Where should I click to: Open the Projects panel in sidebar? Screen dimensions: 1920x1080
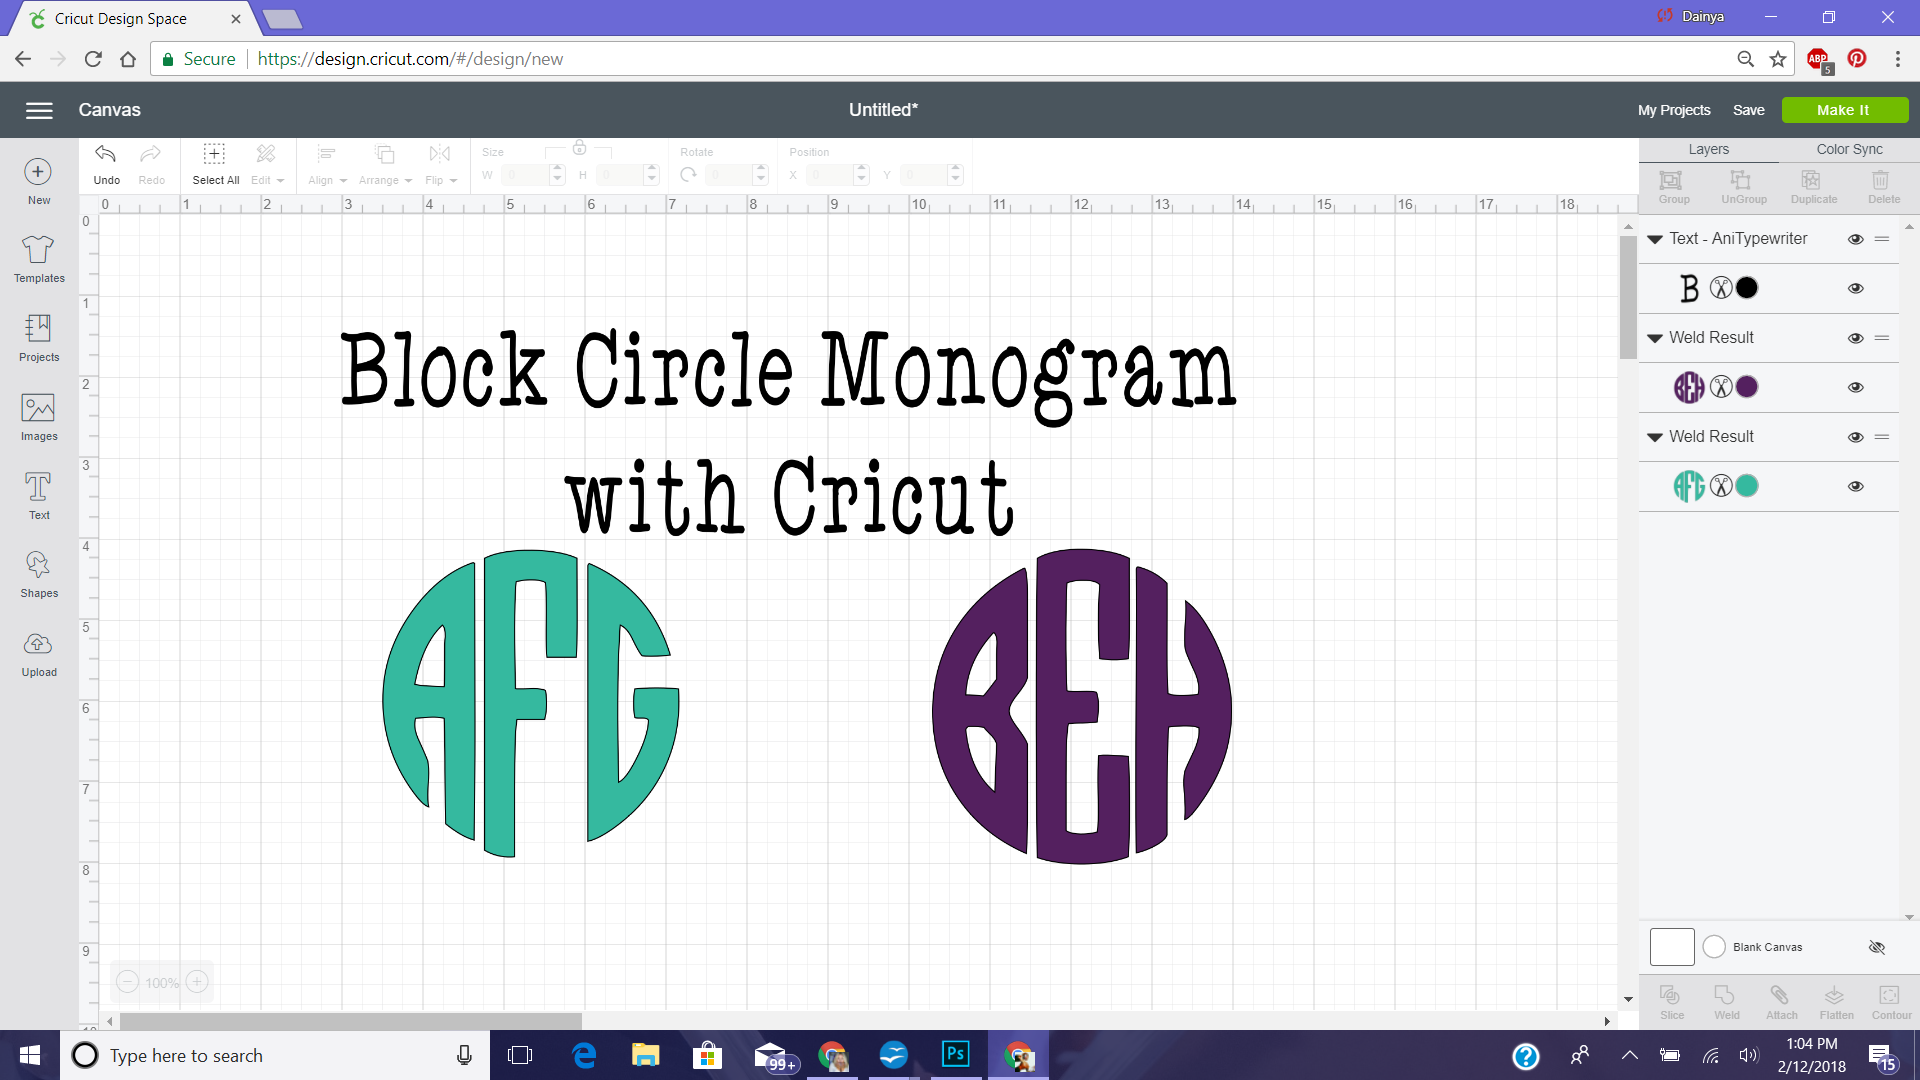tap(39, 338)
